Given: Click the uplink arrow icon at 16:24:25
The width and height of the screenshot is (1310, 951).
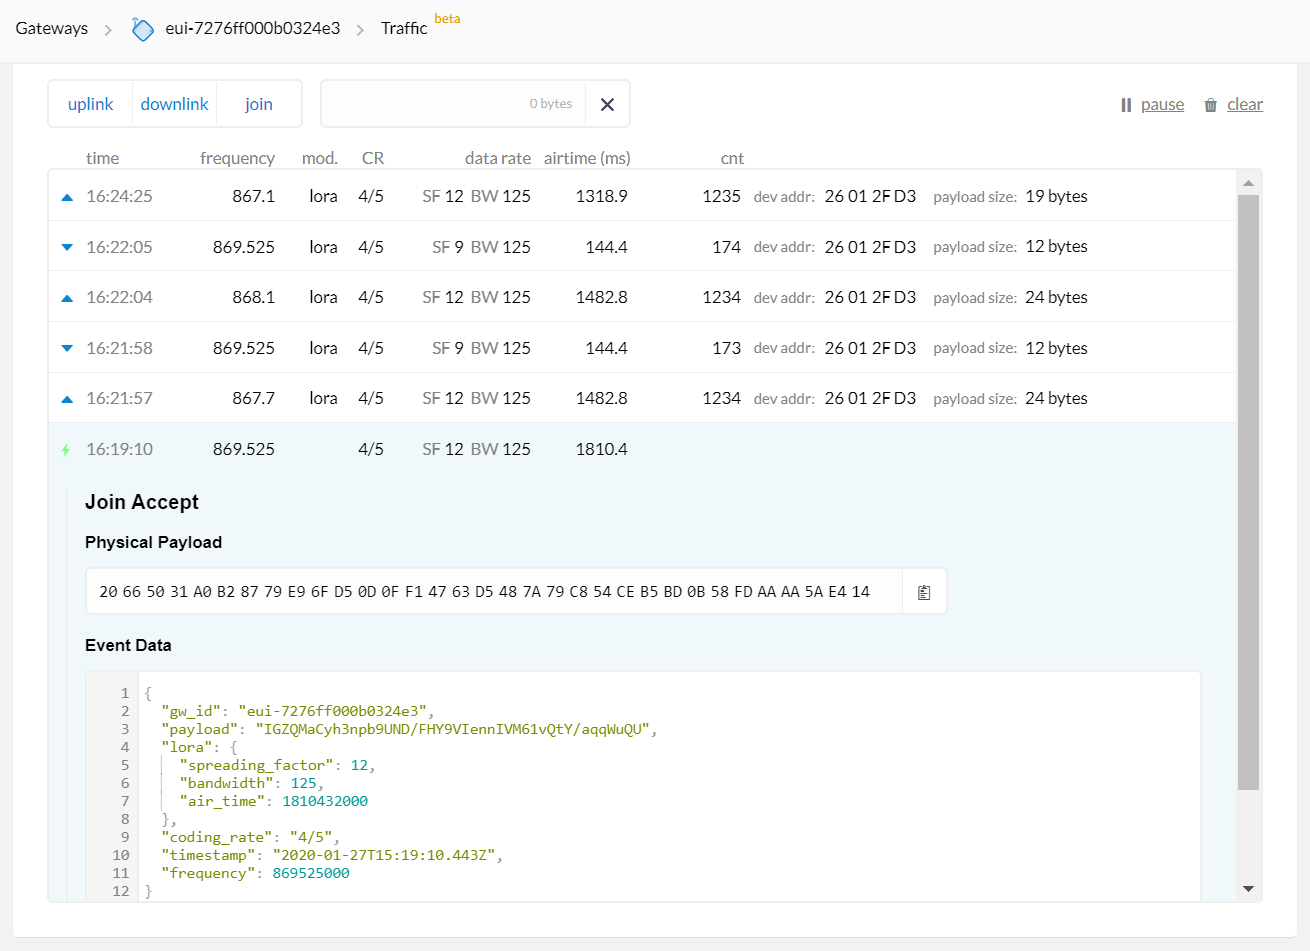Looking at the screenshot, I should [67, 197].
